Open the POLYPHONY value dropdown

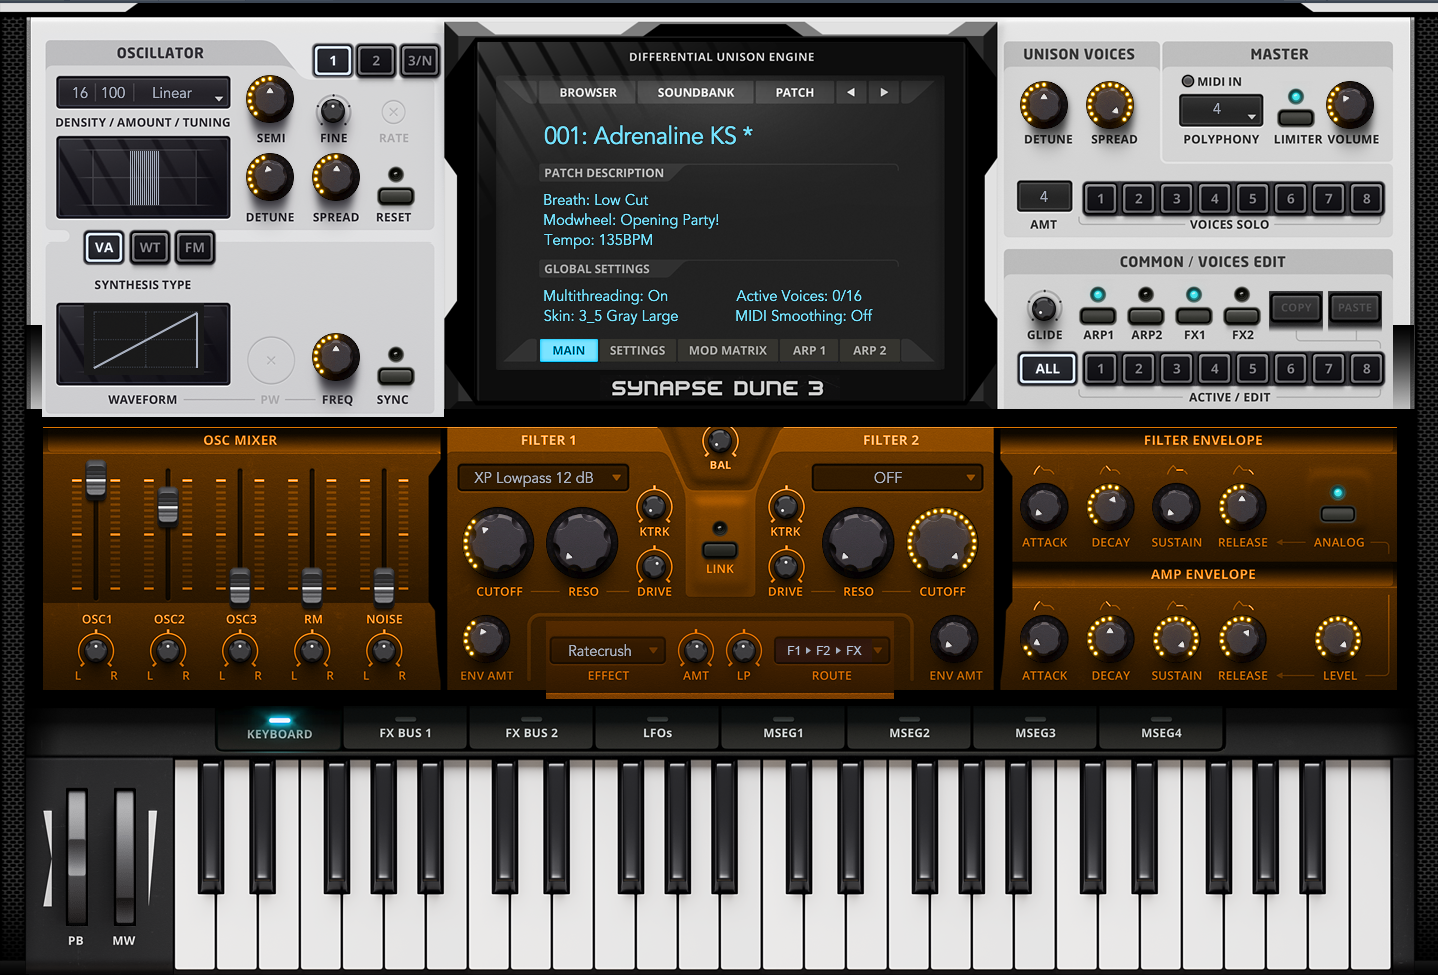point(1220,110)
